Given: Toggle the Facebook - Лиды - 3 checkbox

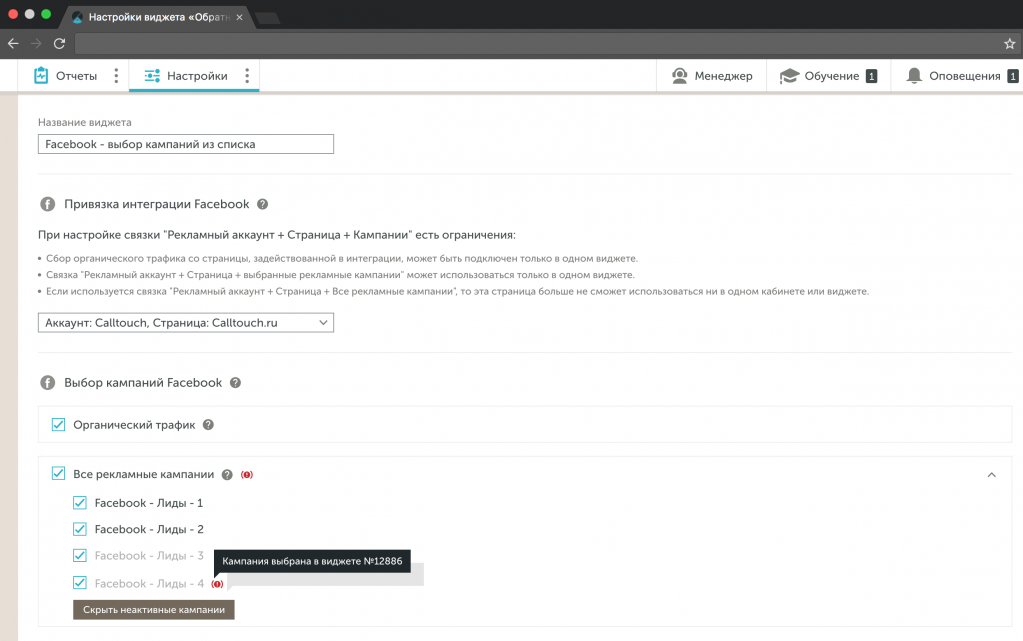Looking at the screenshot, I should point(80,555).
